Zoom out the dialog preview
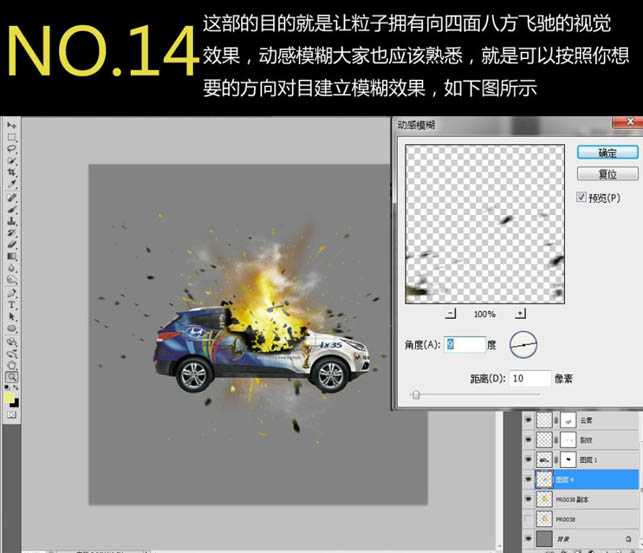This screenshot has width=643, height=553. (x=450, y=314)
